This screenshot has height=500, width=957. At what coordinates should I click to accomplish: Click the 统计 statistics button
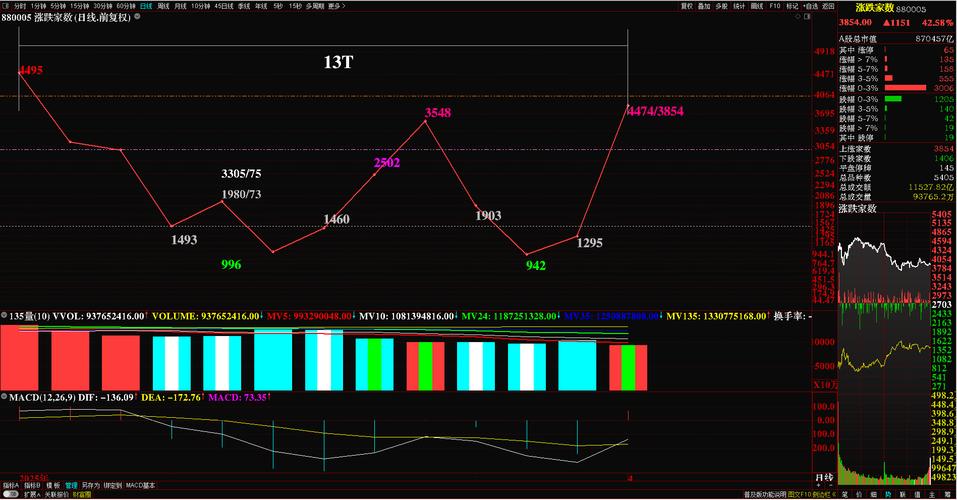[739, 6]
